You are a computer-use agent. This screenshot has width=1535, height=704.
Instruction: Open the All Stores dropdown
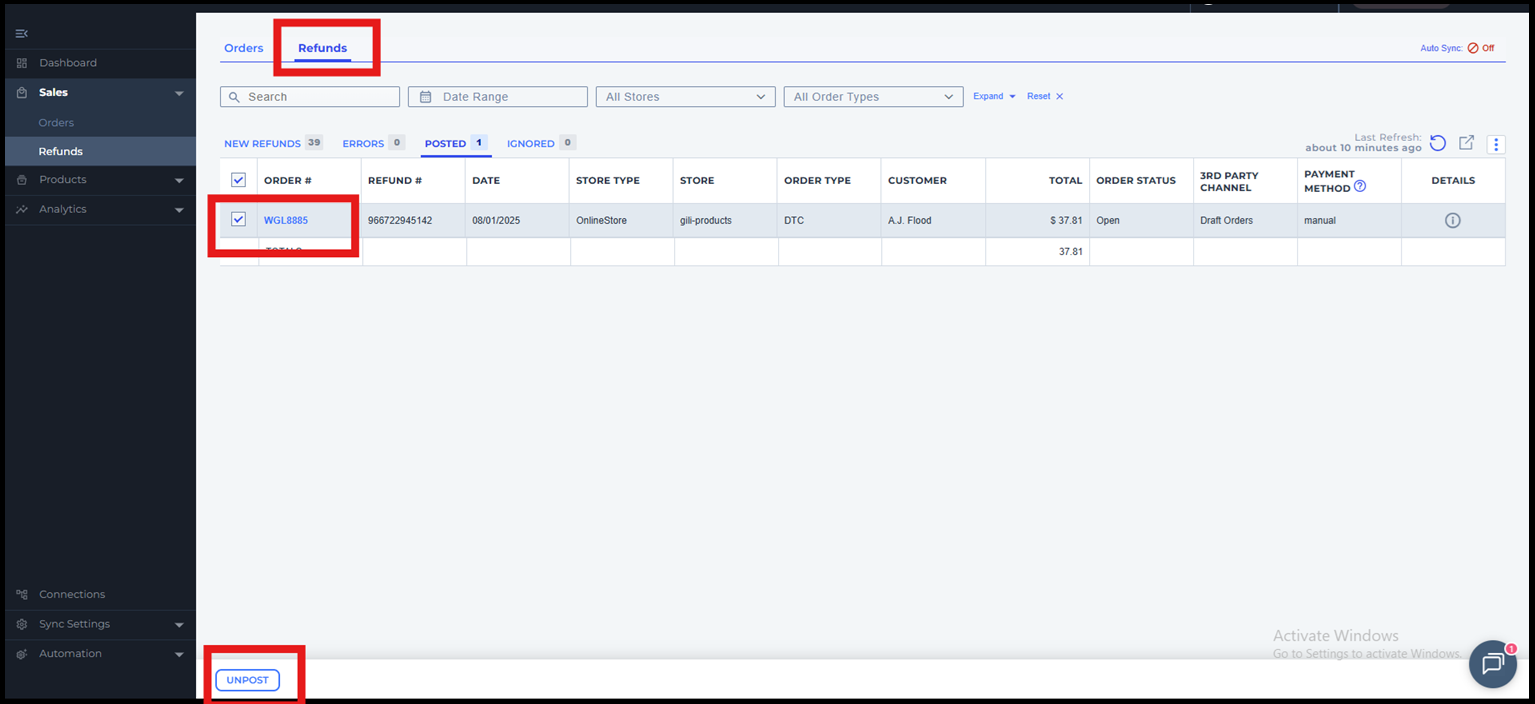[x=685, y=97]
